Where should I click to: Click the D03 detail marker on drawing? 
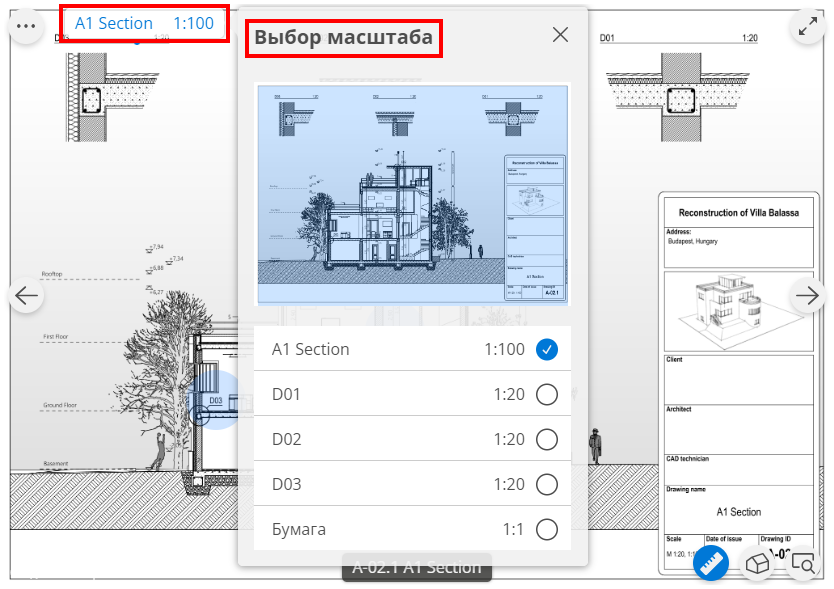pos(215,401)
